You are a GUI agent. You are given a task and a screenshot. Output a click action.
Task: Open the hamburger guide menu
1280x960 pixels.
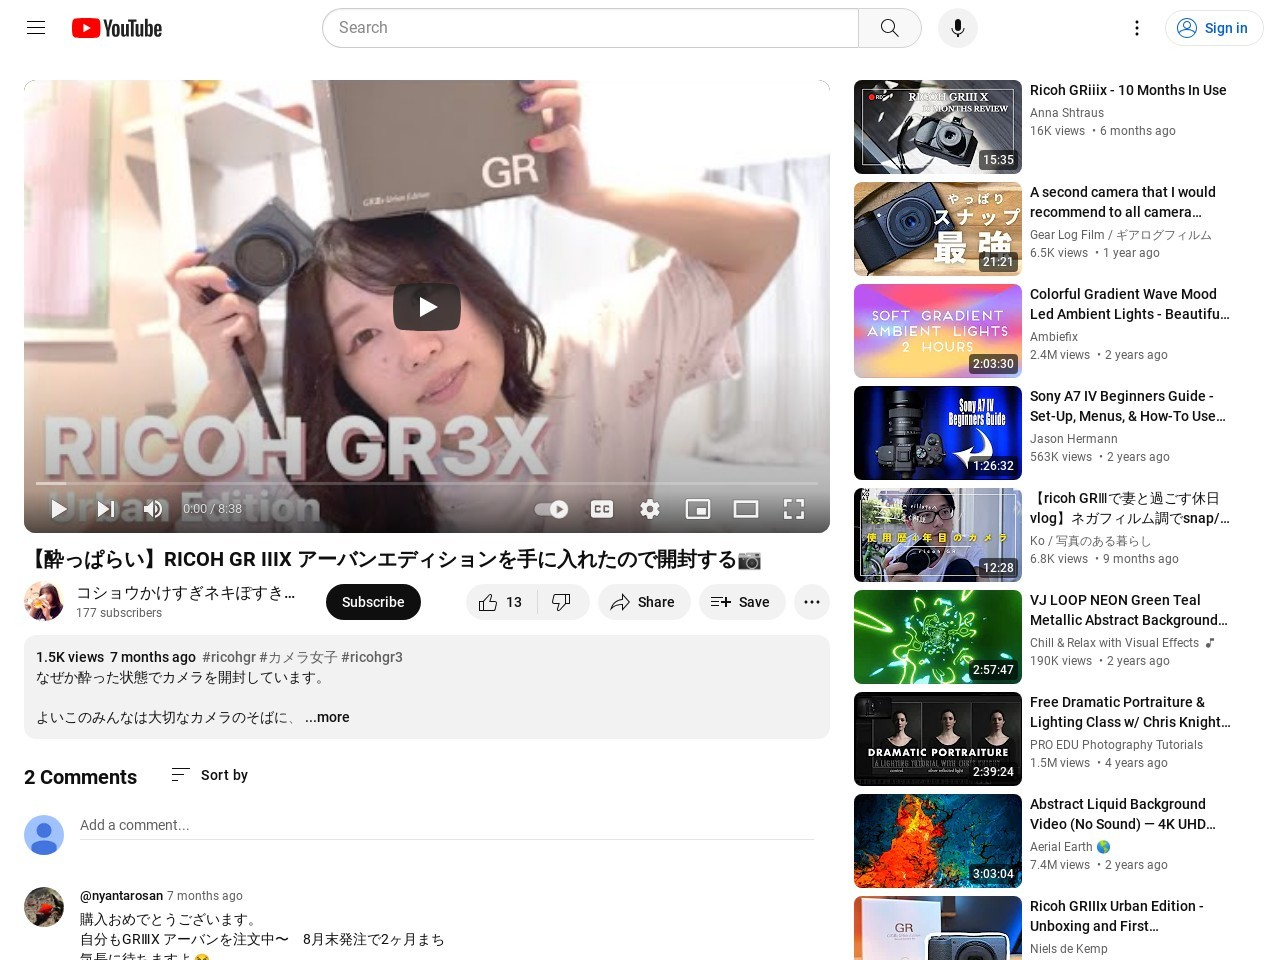36,28
